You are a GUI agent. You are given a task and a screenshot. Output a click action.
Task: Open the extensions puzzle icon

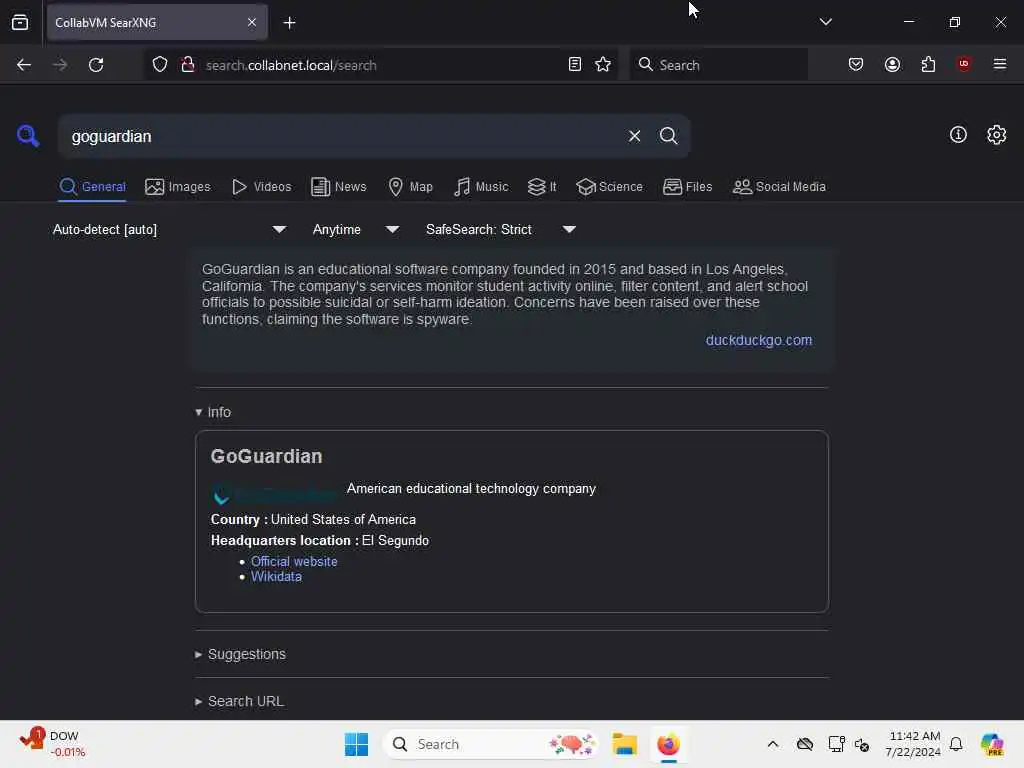coord(928,65)
